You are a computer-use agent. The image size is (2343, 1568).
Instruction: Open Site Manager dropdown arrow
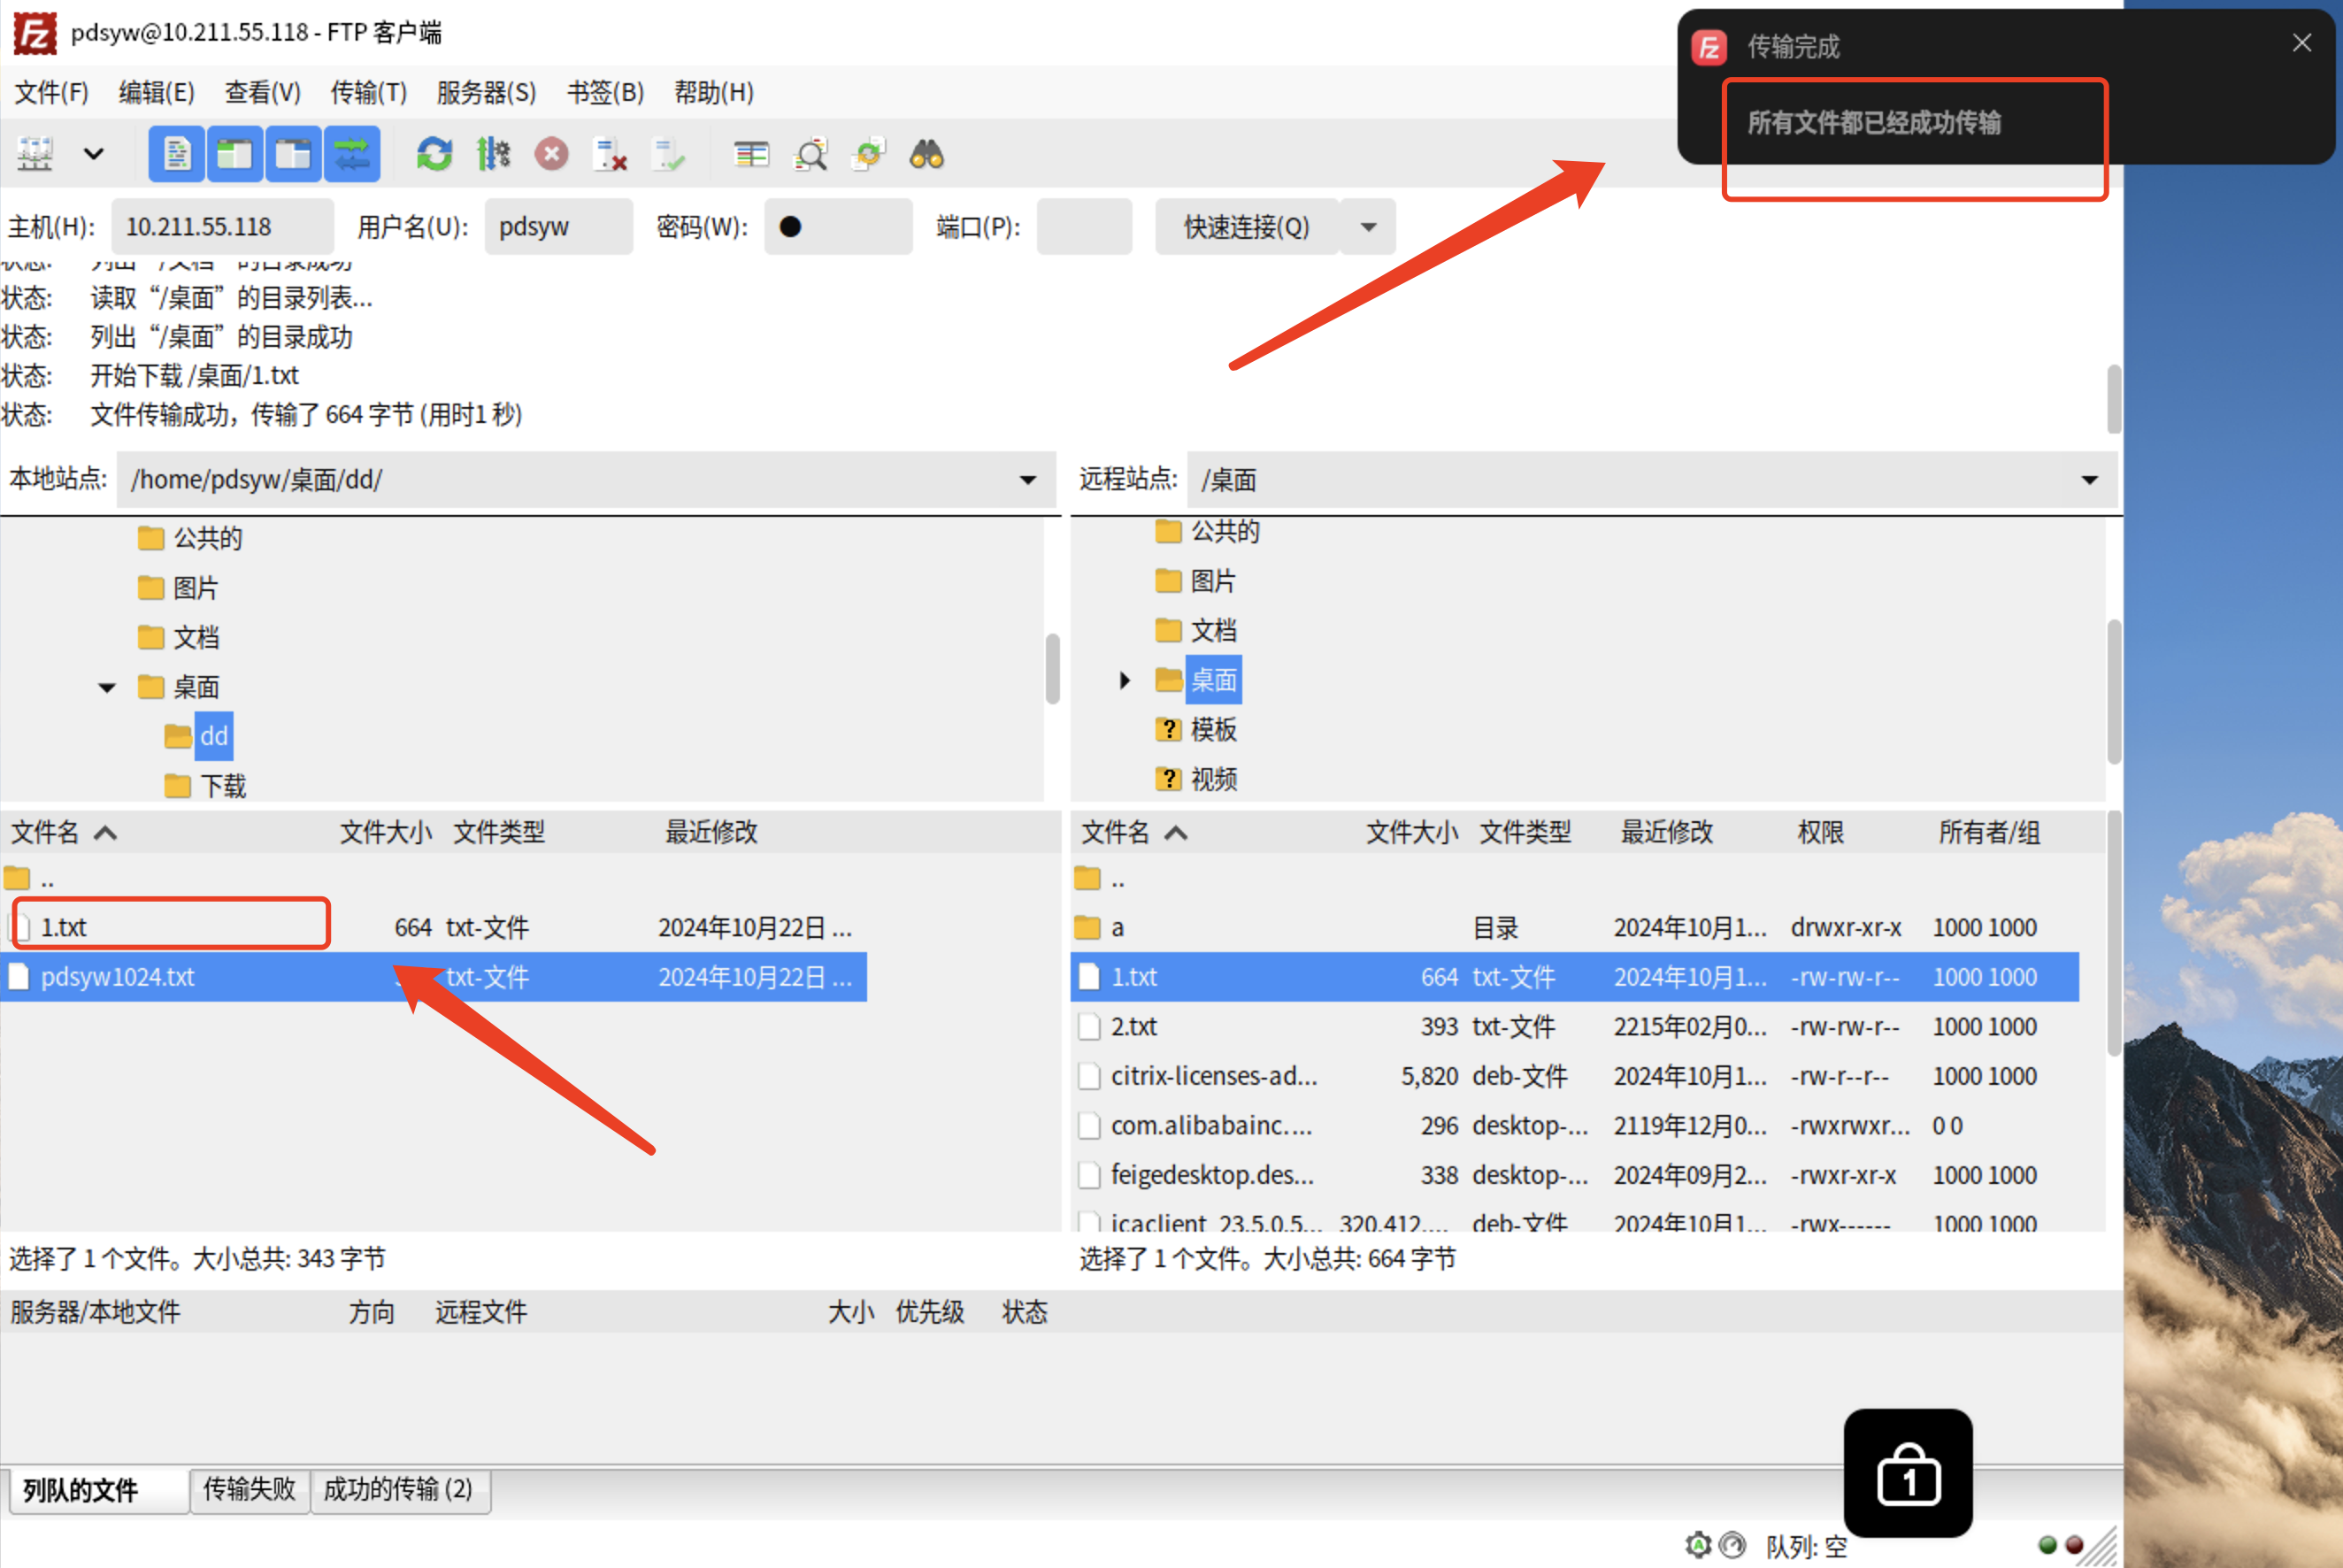pos(93,154)
